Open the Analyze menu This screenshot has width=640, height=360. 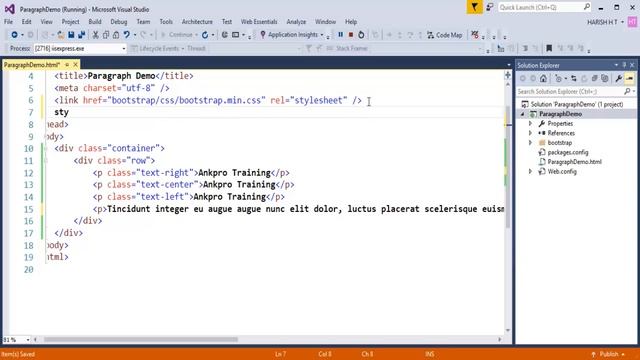pos(296,22)
